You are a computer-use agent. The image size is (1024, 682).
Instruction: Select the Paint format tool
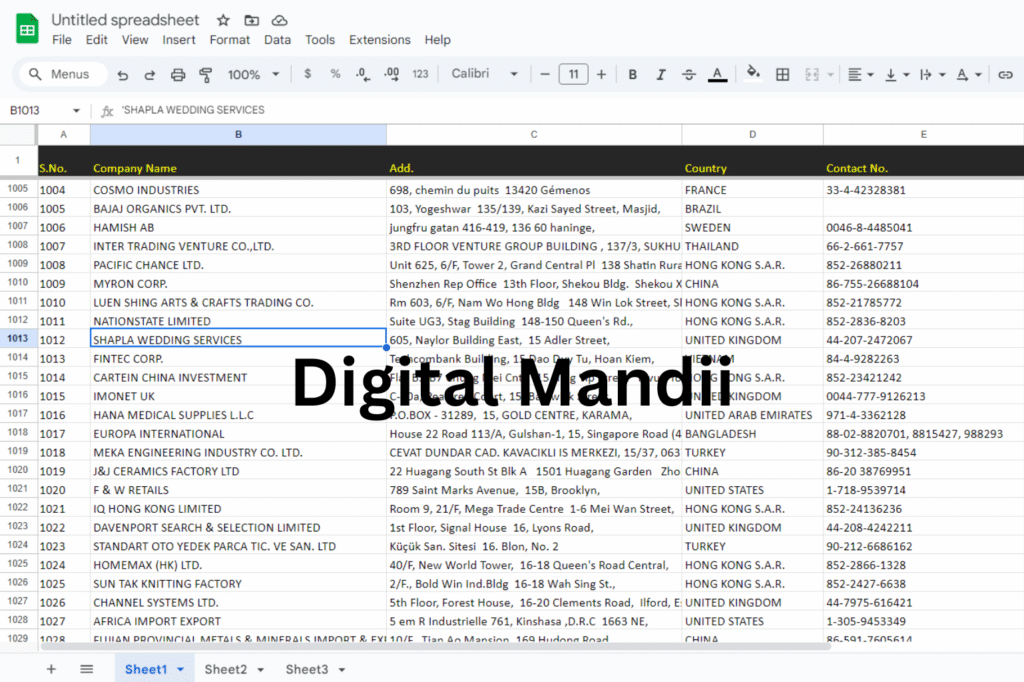pos(206,75)
